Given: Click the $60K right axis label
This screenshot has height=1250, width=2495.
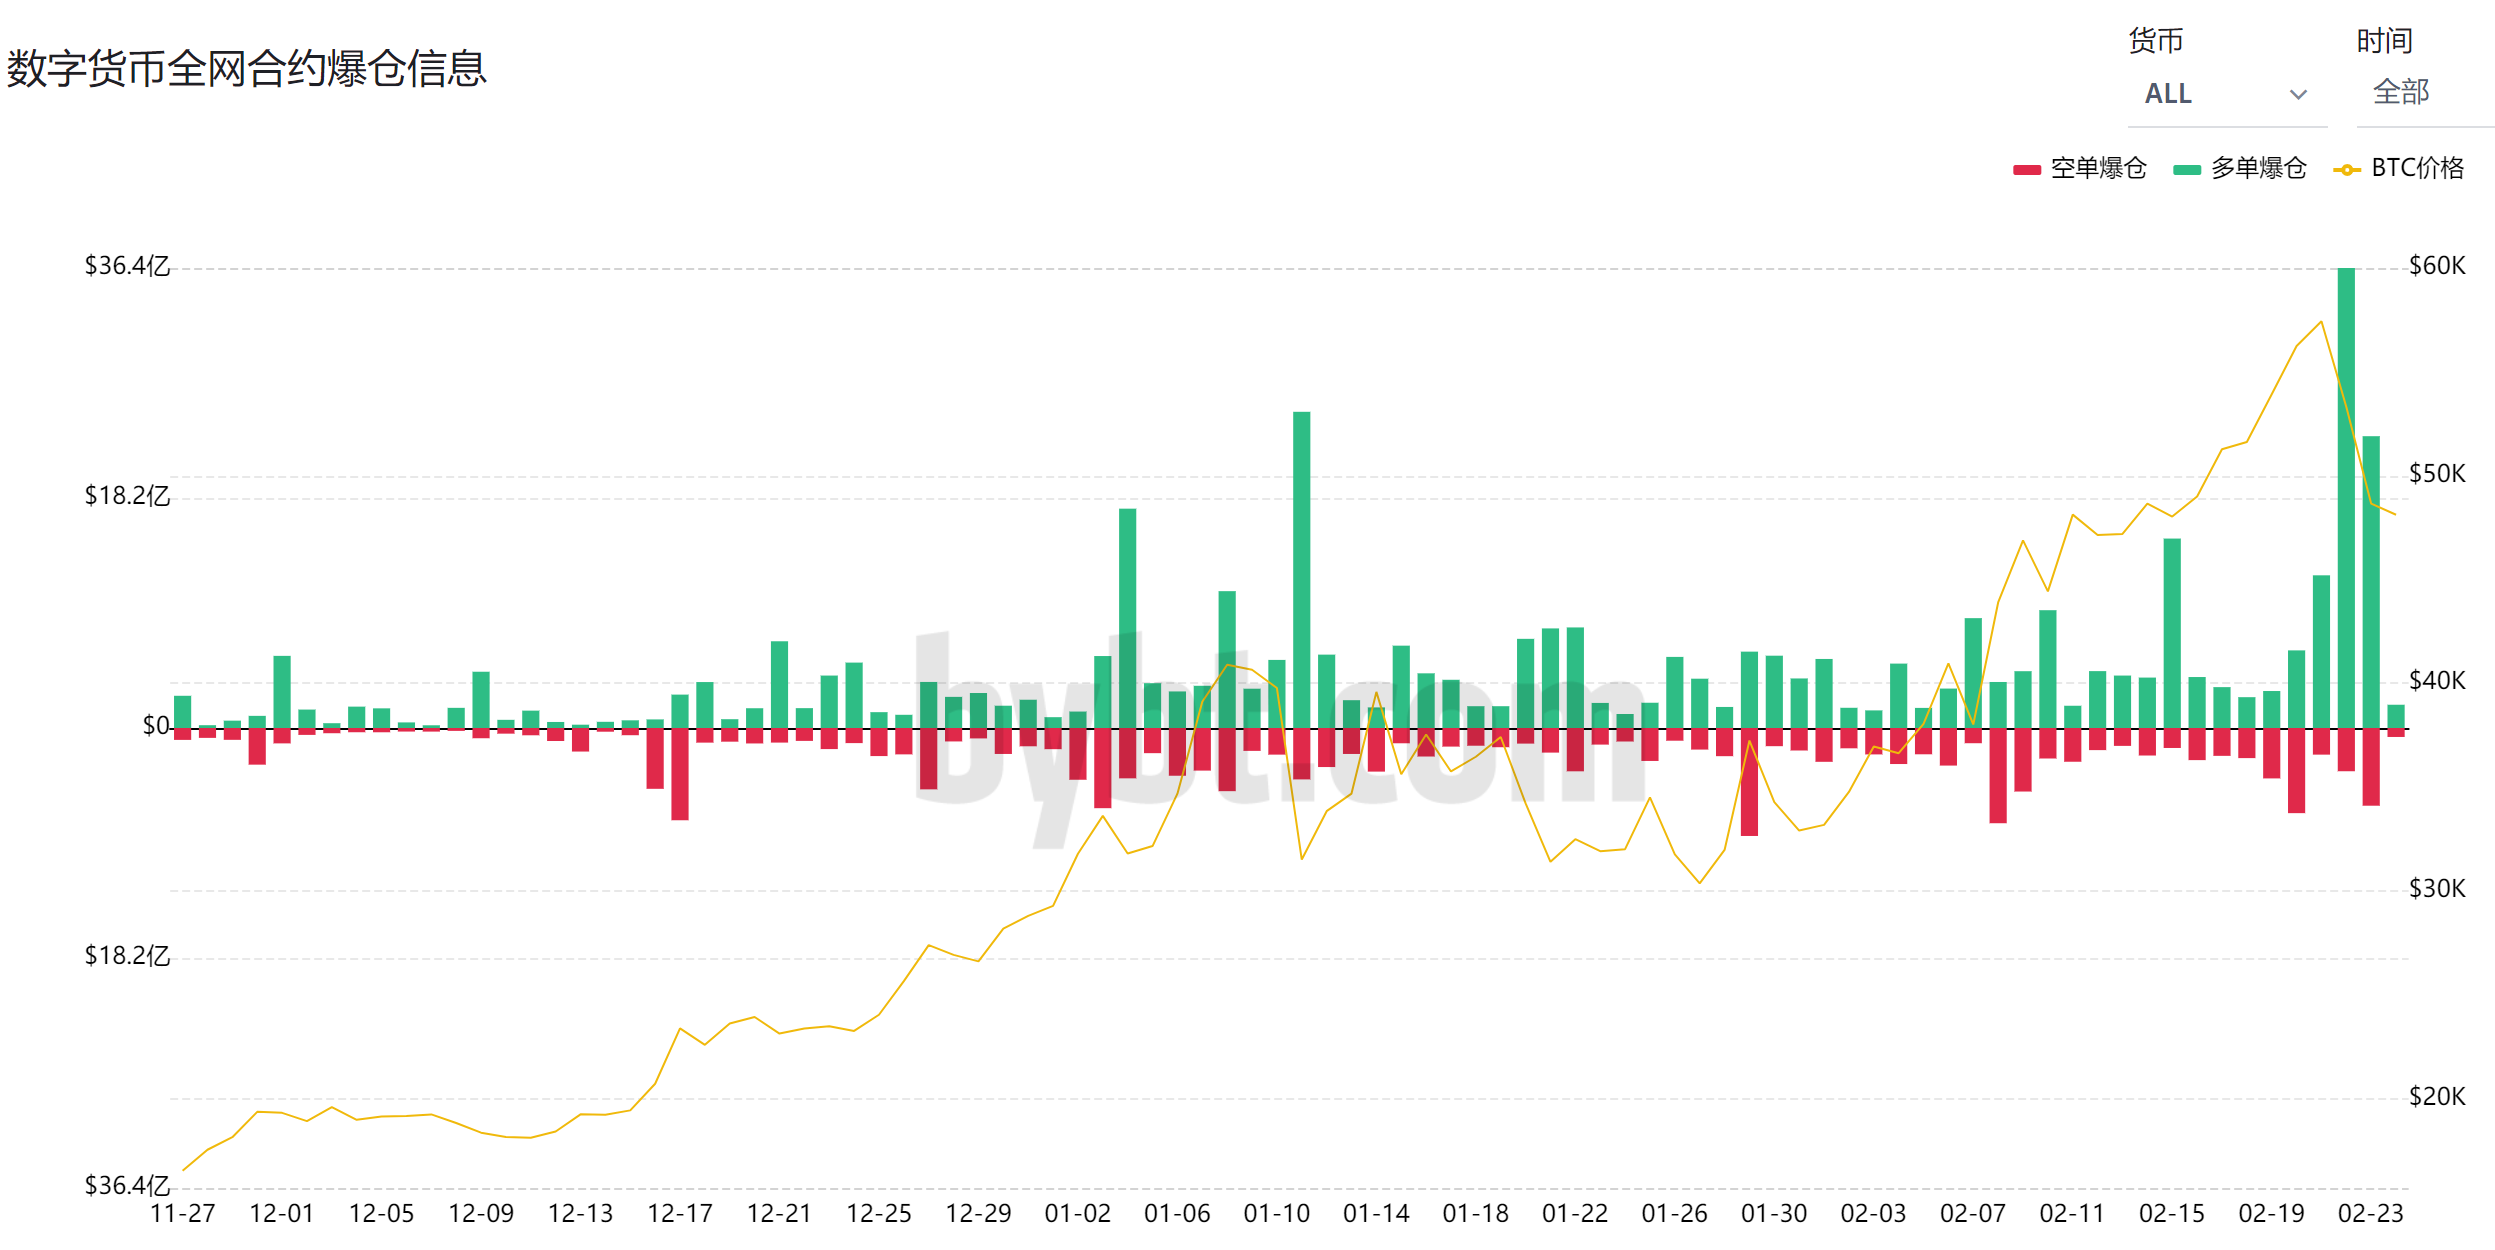Looking at the screenshot, I should click(x=2436, y=266).
